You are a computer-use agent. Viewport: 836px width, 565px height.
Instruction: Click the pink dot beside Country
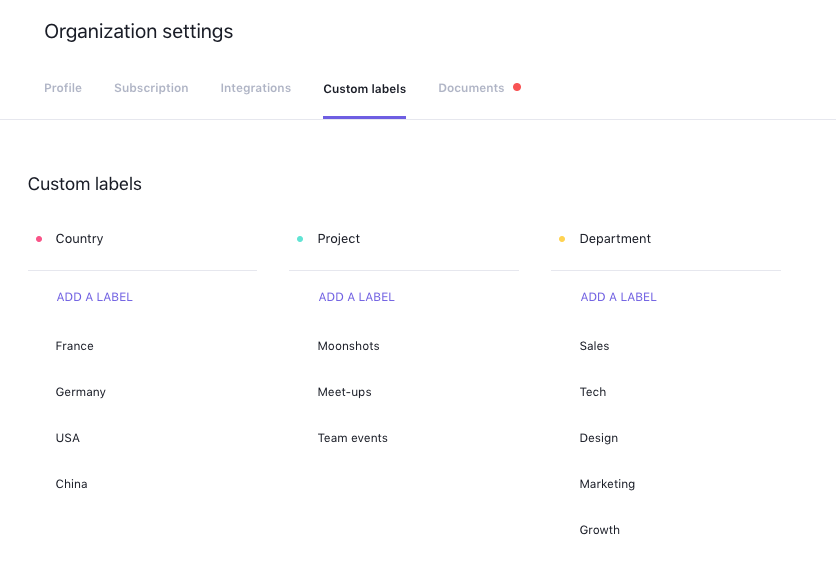[x=39, y=239]
